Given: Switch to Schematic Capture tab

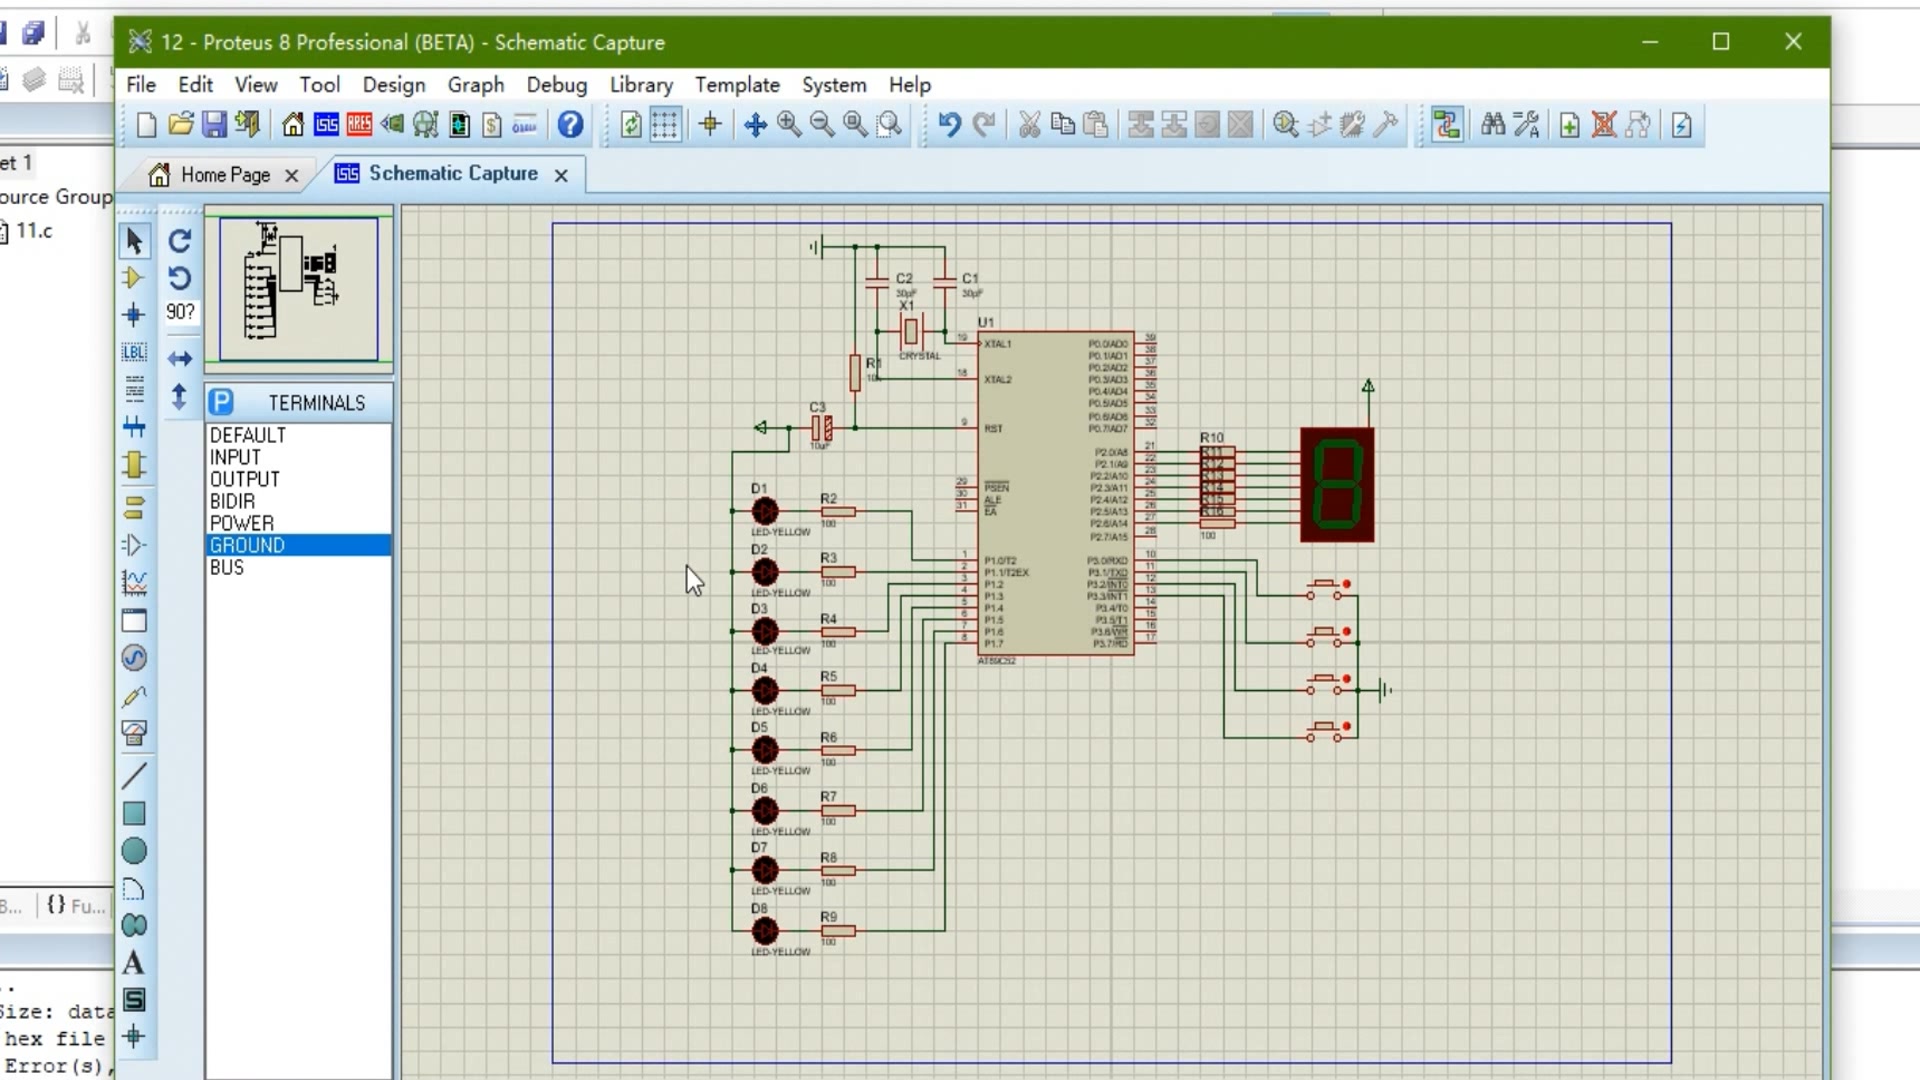Looking at the screenshot, I should point(452,173).
